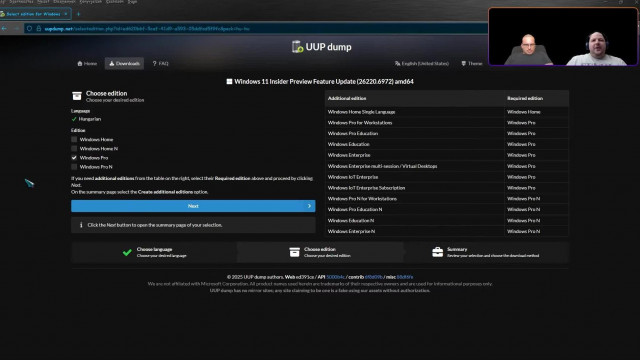Click the contrib commit hash link
640x360 pixels.
click(x=374, y=277)
